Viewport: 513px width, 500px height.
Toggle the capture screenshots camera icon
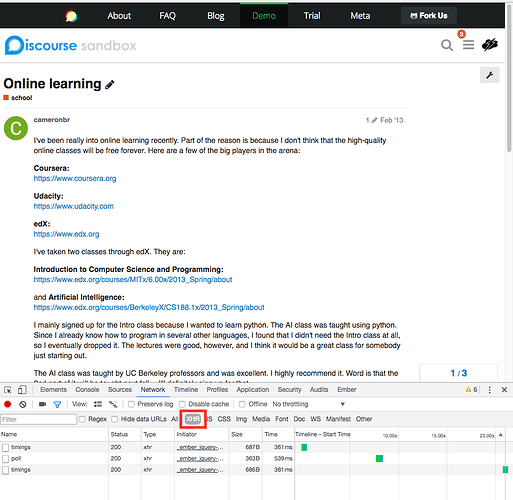(x=42, y=404)
